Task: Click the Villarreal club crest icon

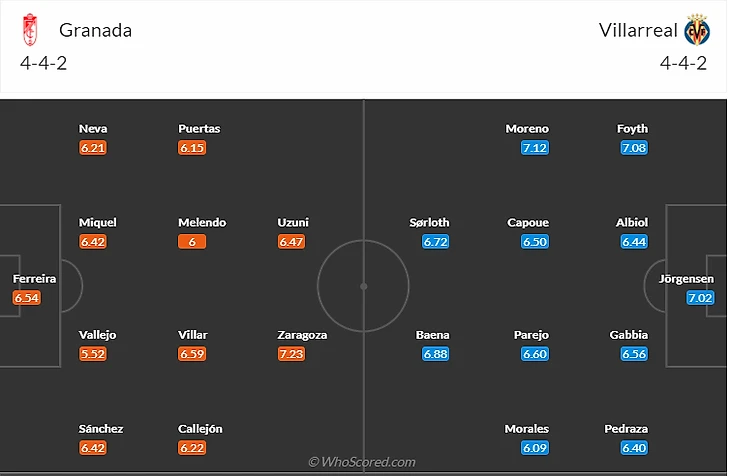Action: tap(697, 31)
